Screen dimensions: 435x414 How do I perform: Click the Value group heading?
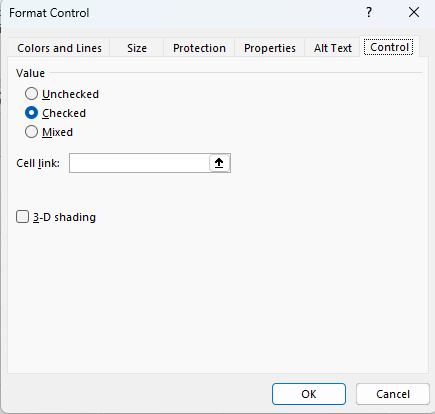pyautogui.click(x=30, y=73)
